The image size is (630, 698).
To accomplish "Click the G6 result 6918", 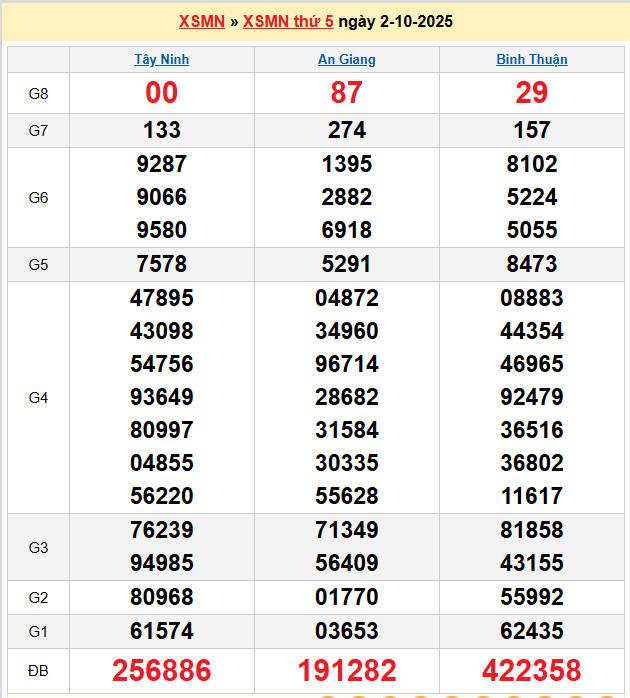I will point(347,230).
